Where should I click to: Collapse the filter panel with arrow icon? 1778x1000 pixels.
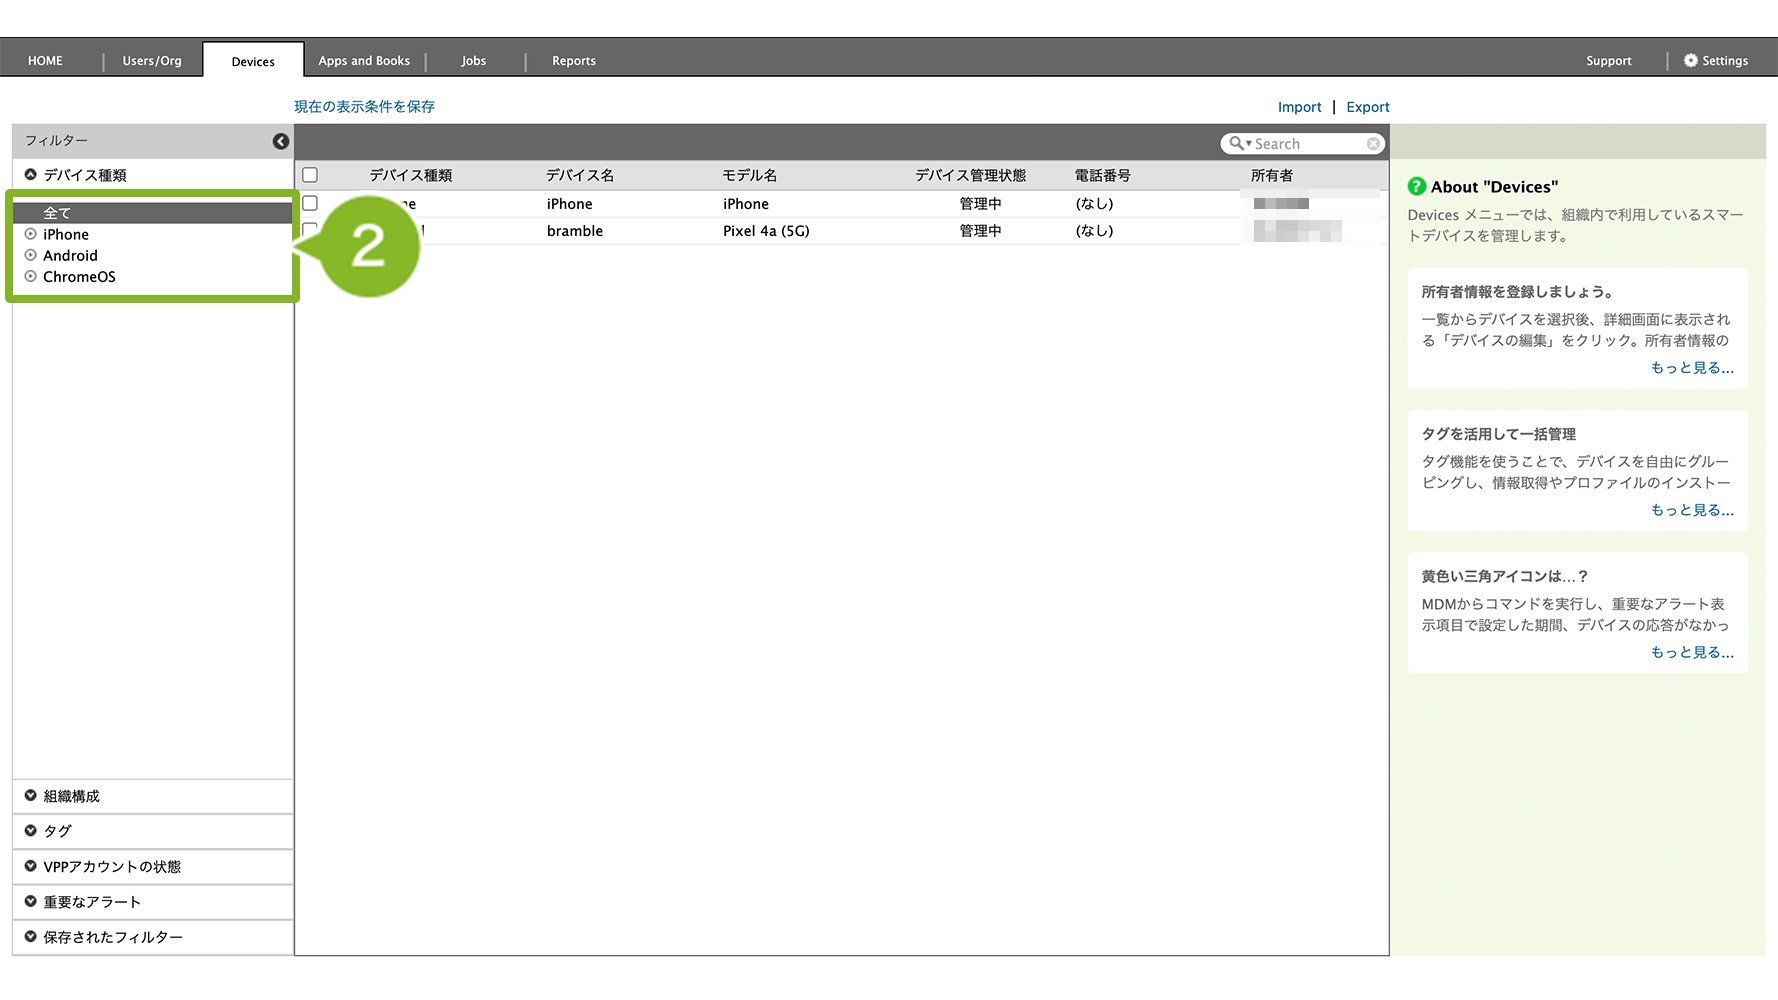pos(281,142)
